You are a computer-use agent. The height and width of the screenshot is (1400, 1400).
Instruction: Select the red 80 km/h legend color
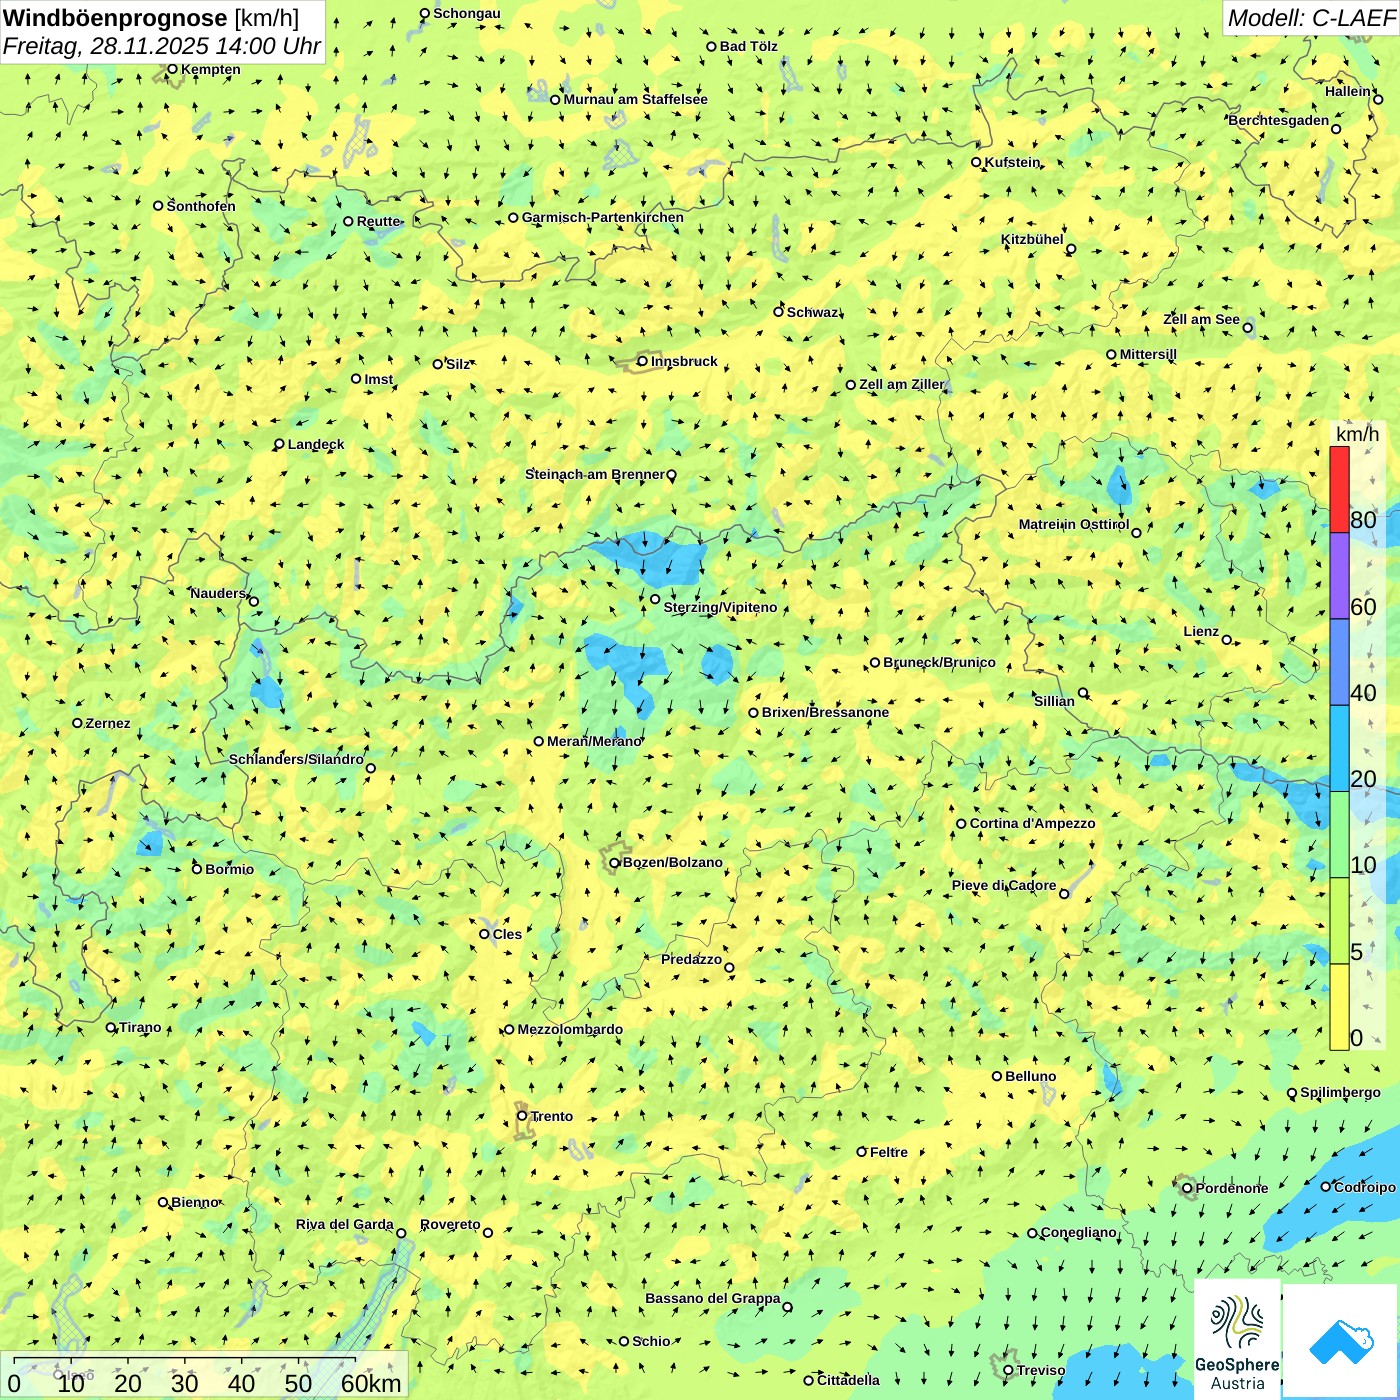point(1339,489)
